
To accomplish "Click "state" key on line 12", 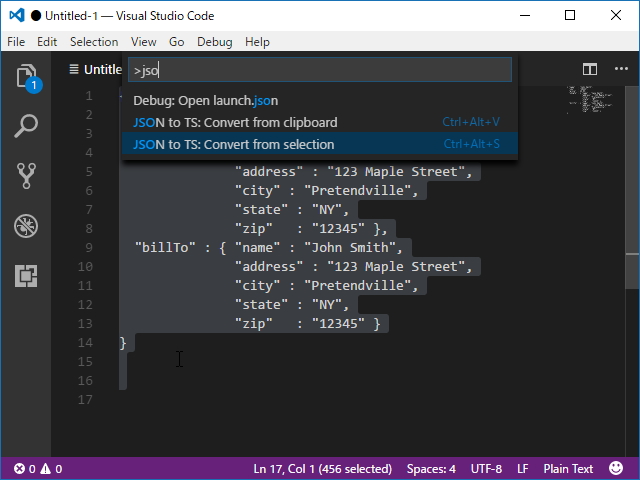I will click(x=261, y=304).
